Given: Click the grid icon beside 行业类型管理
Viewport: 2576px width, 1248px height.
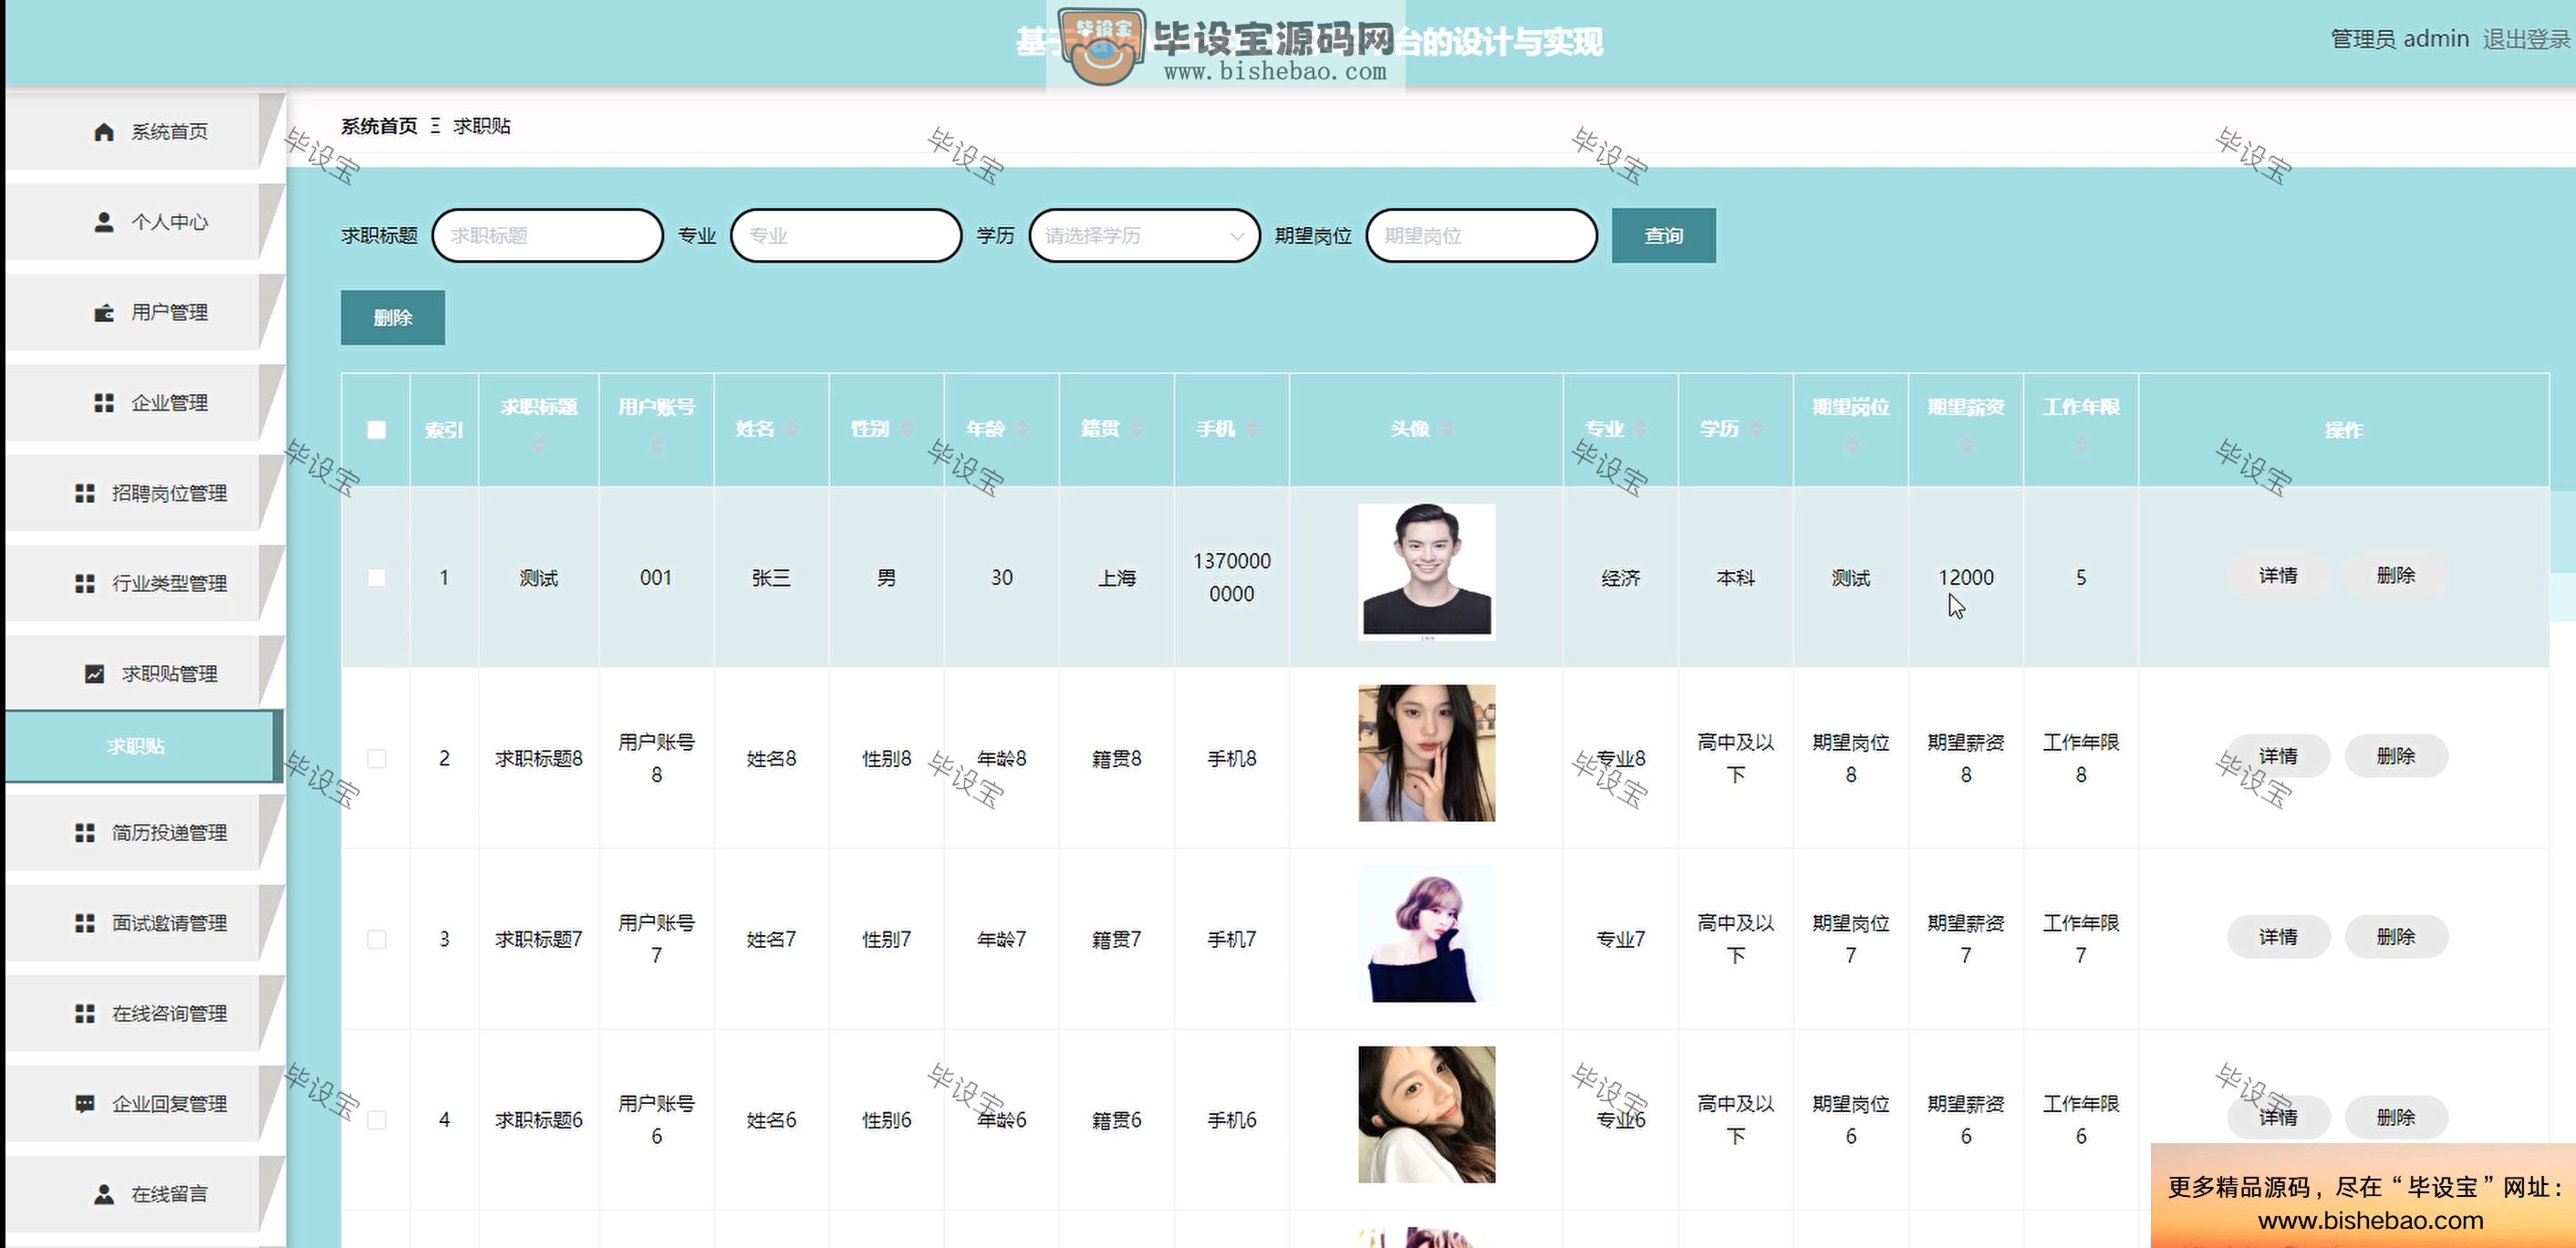Looking at the screenshot, I should click(x=85, y=584).
